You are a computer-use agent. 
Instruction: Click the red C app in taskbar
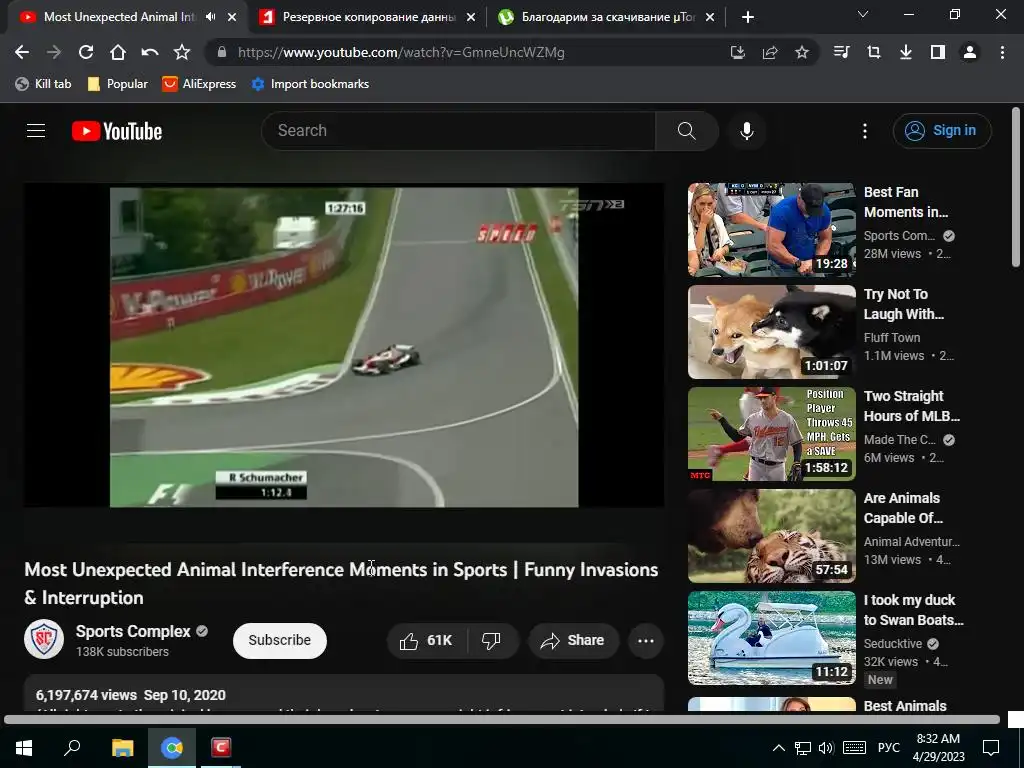pos(221,748)
